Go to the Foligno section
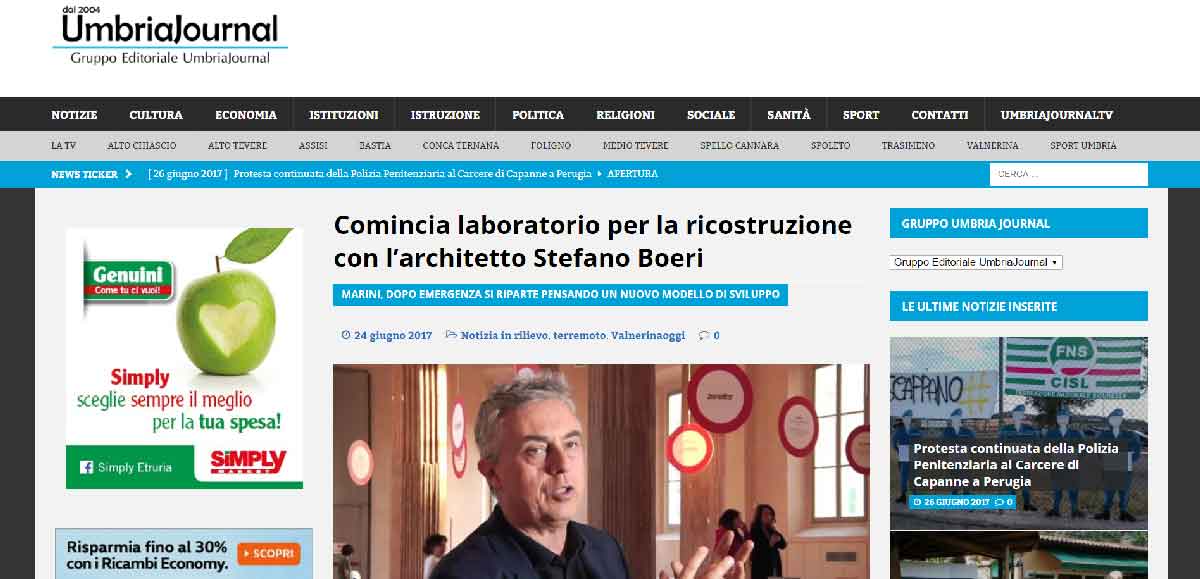This screenshot has height=579, width=1200. pos(550,146)
